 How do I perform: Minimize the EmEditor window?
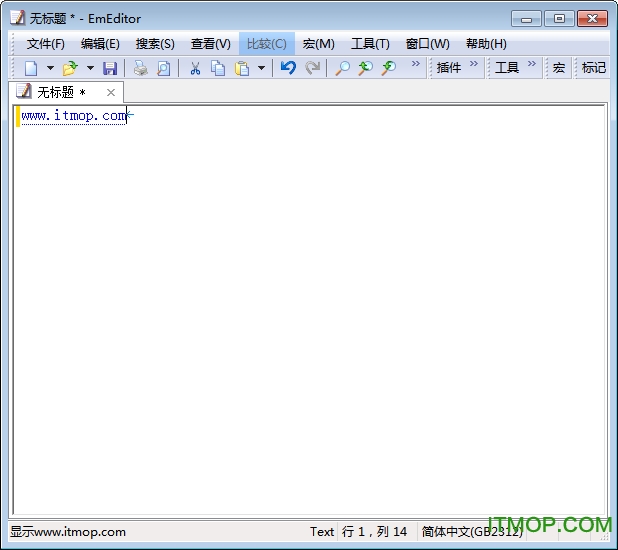point(526,19)
